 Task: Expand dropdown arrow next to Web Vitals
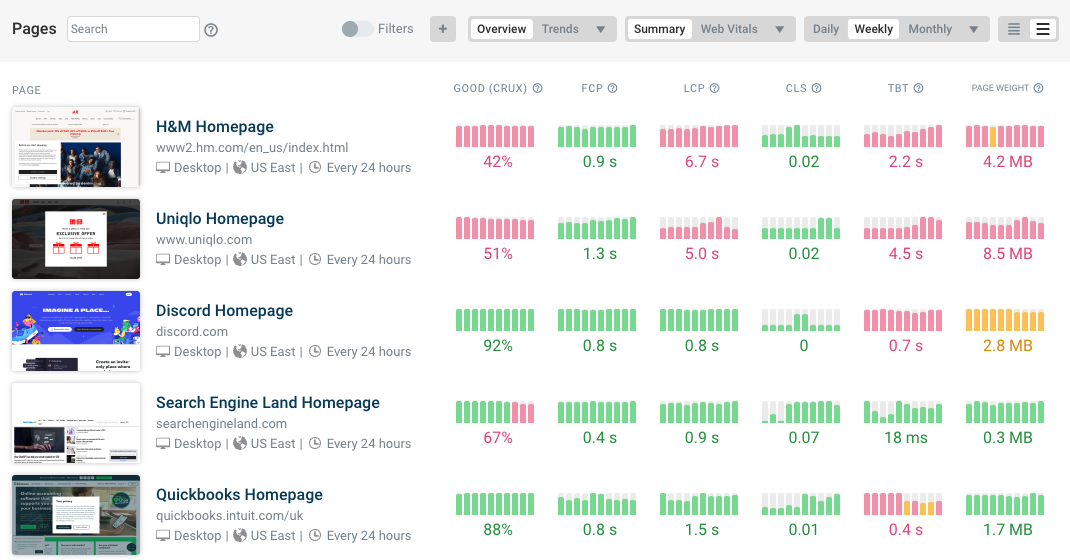pyautogui.click(x=779, y=29)
